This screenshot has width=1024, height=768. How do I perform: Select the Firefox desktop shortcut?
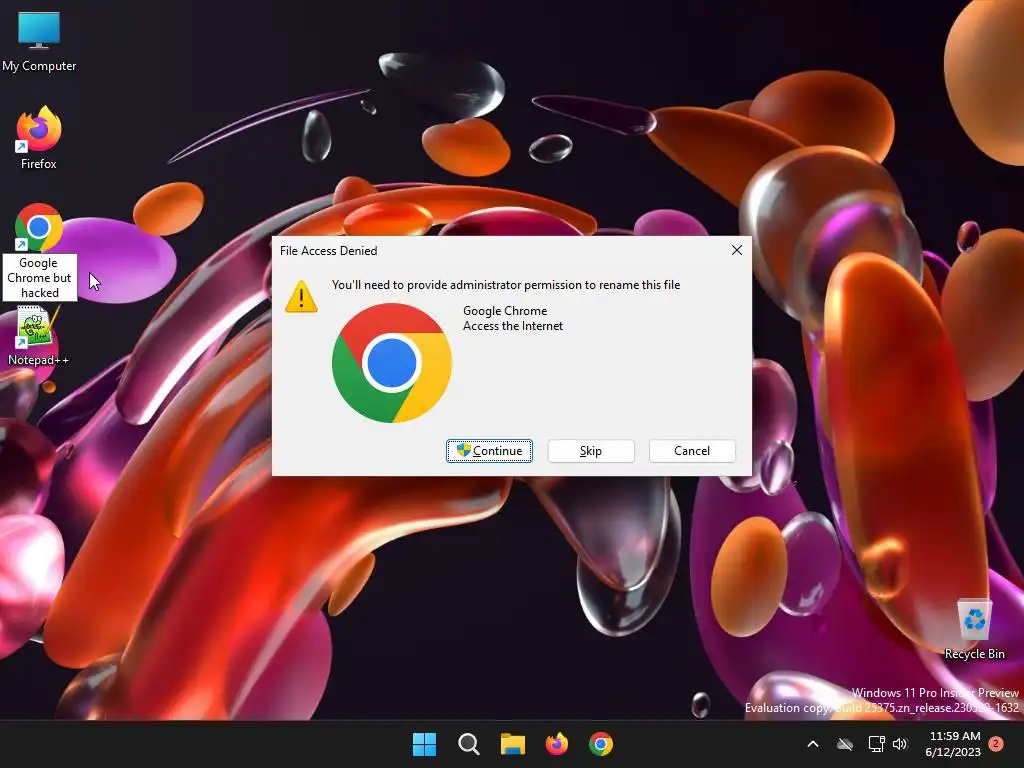(x=39, y=138)
